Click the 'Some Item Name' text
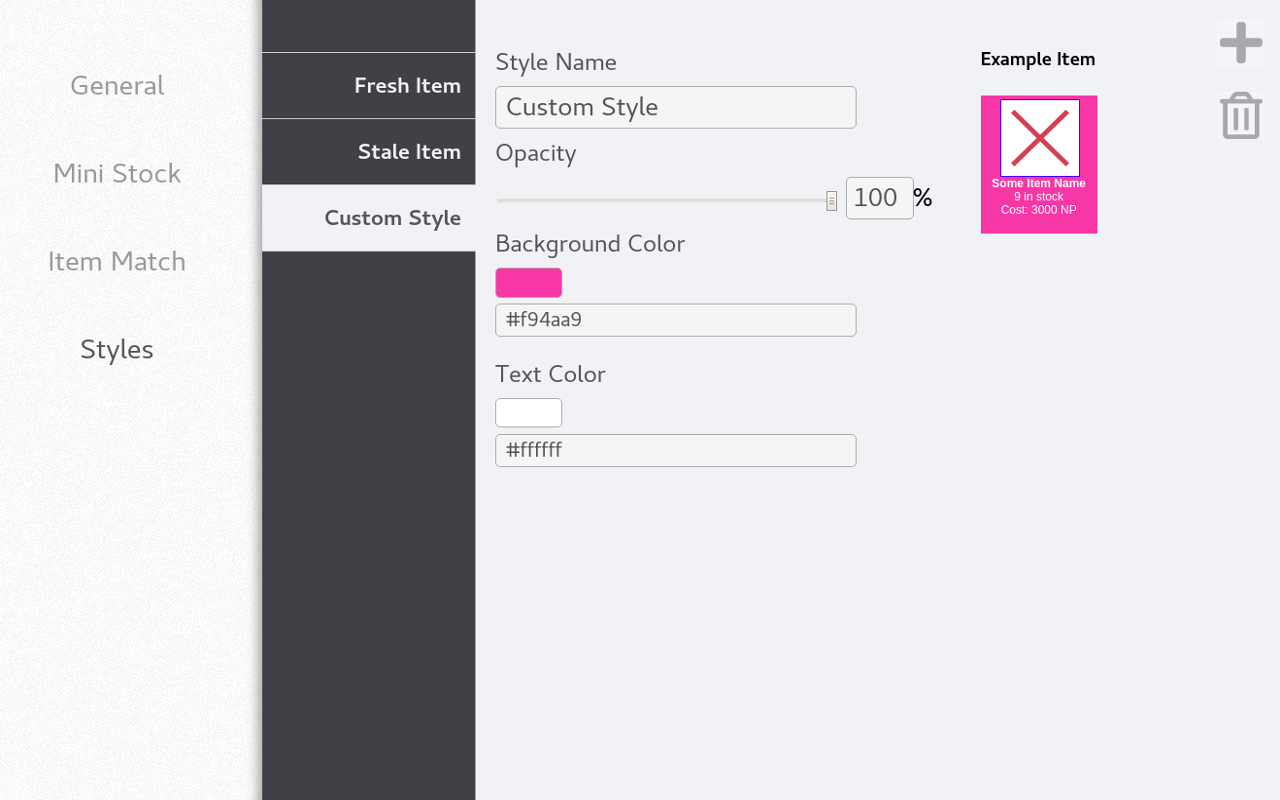 click(1039, 184)
